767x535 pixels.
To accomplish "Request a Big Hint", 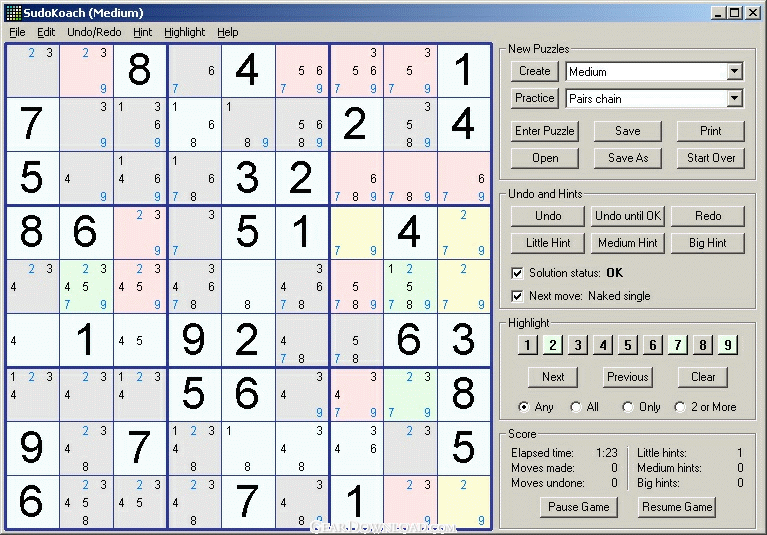I will (708, 243).
